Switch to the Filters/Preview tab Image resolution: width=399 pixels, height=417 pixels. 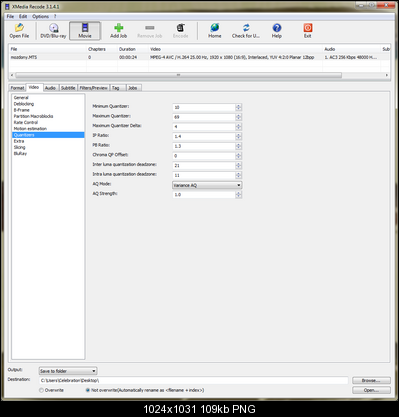point(93,88)
